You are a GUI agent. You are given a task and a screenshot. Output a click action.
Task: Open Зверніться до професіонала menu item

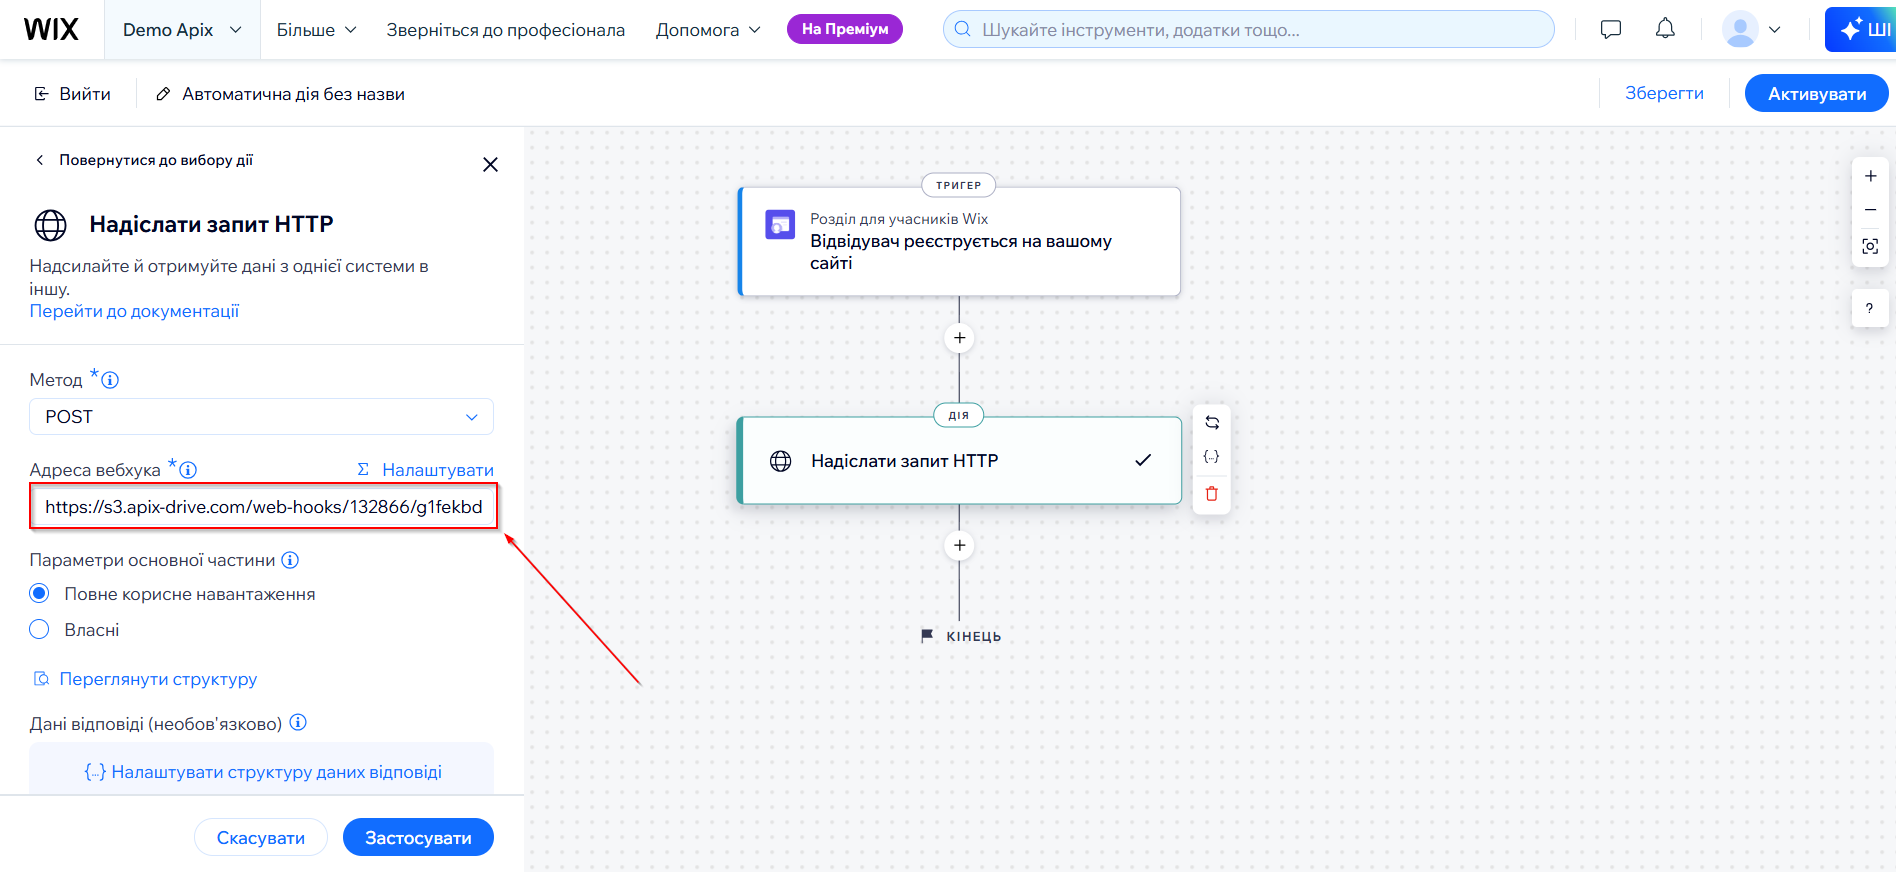coord(506,30)
